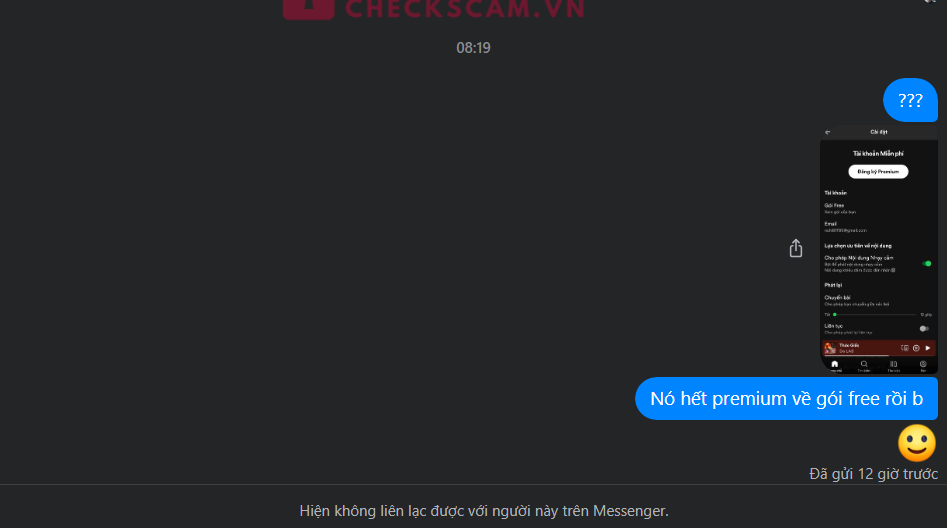Click the crossfade slider handle under Chuyển bài

835,315
